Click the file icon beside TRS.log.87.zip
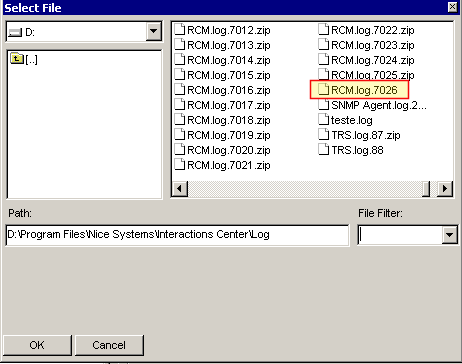 tap(324, 134)
